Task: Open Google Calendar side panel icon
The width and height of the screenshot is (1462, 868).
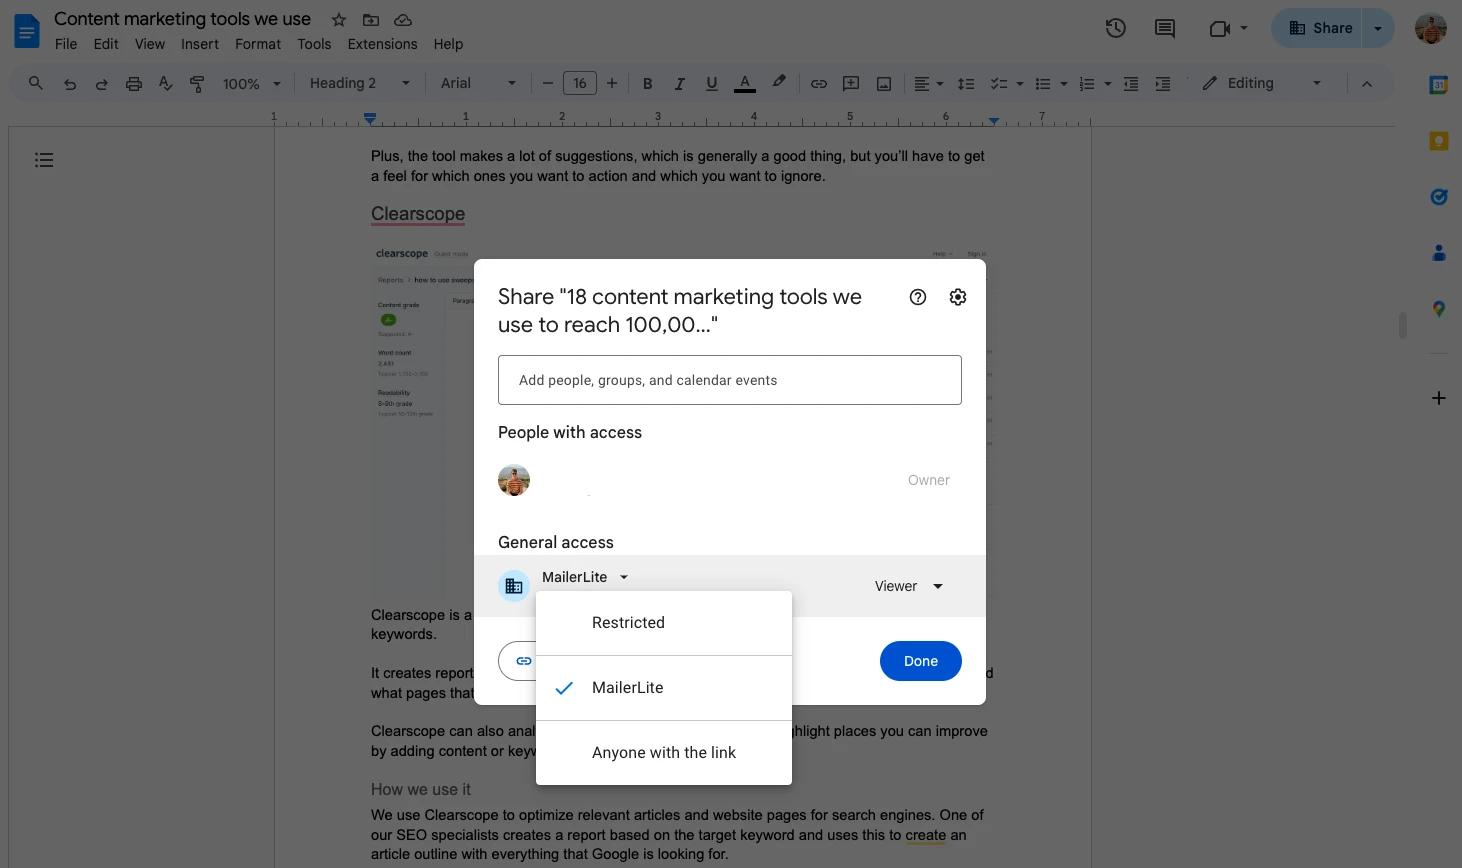Action: coord(1438,86)
